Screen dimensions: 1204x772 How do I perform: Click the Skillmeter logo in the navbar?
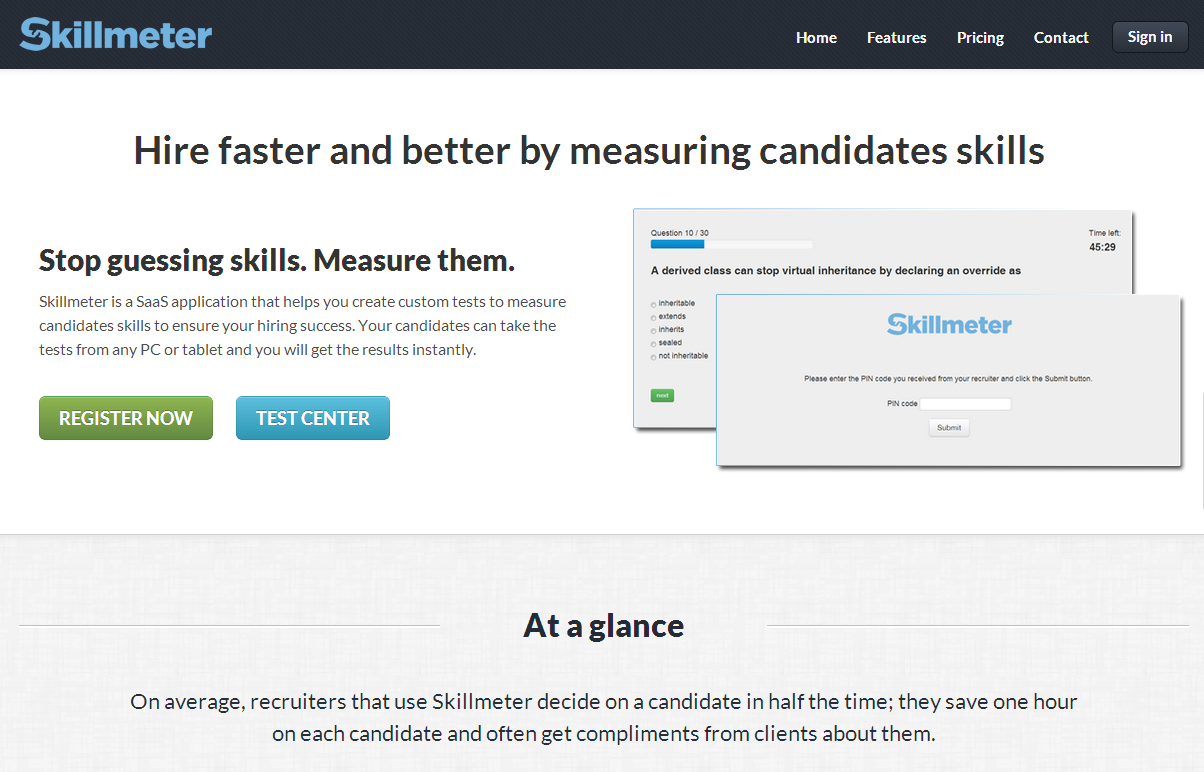click(x=114, y=33)
